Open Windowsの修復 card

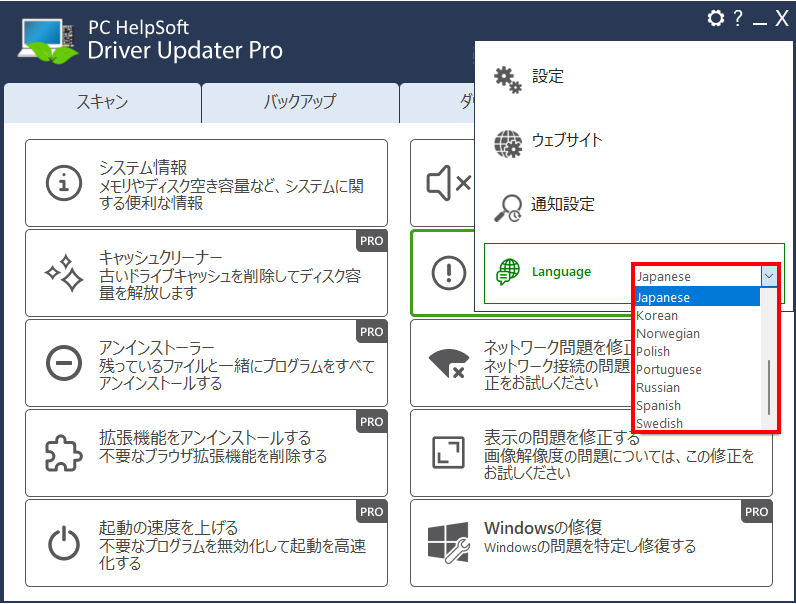coord(591,543)
